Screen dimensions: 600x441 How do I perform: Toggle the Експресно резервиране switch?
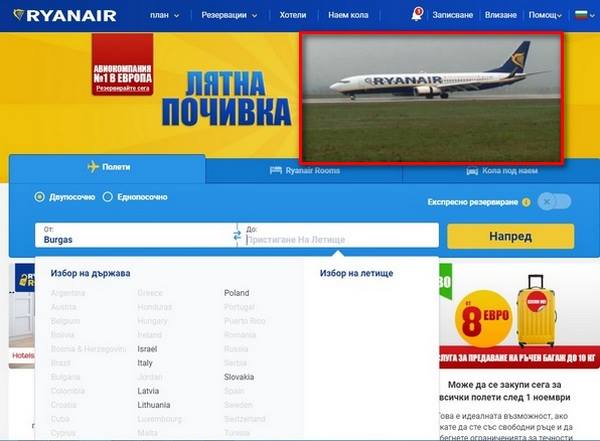tap(554, 201)
